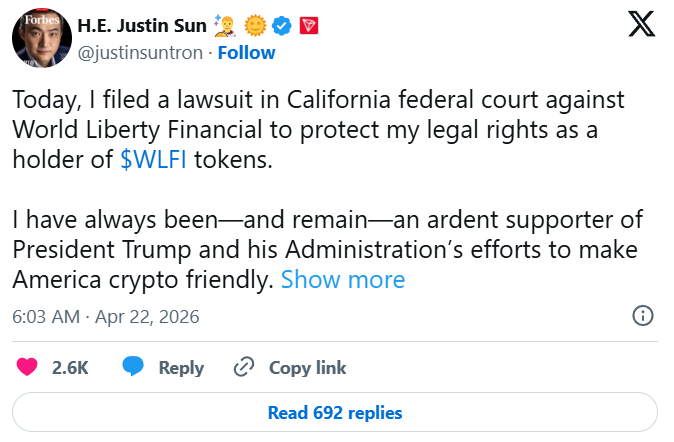Click the X logo

(641, 26)
